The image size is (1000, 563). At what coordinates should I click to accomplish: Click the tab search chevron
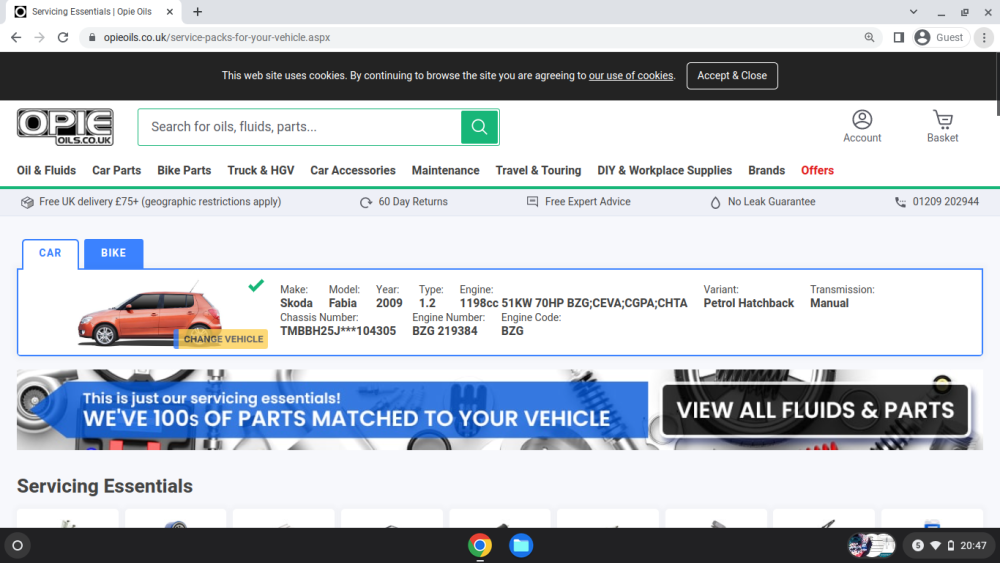pyautogui.click(x=913, y=11)
